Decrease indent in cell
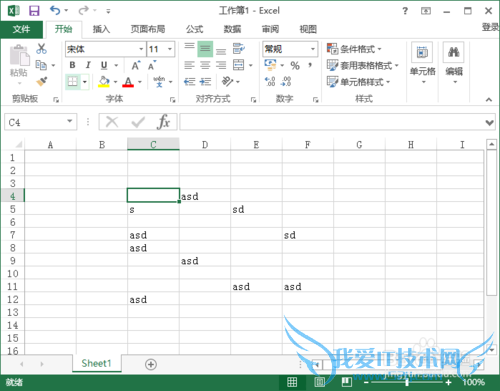The height and width of the screenshot is (391, 500). (190, 82)
